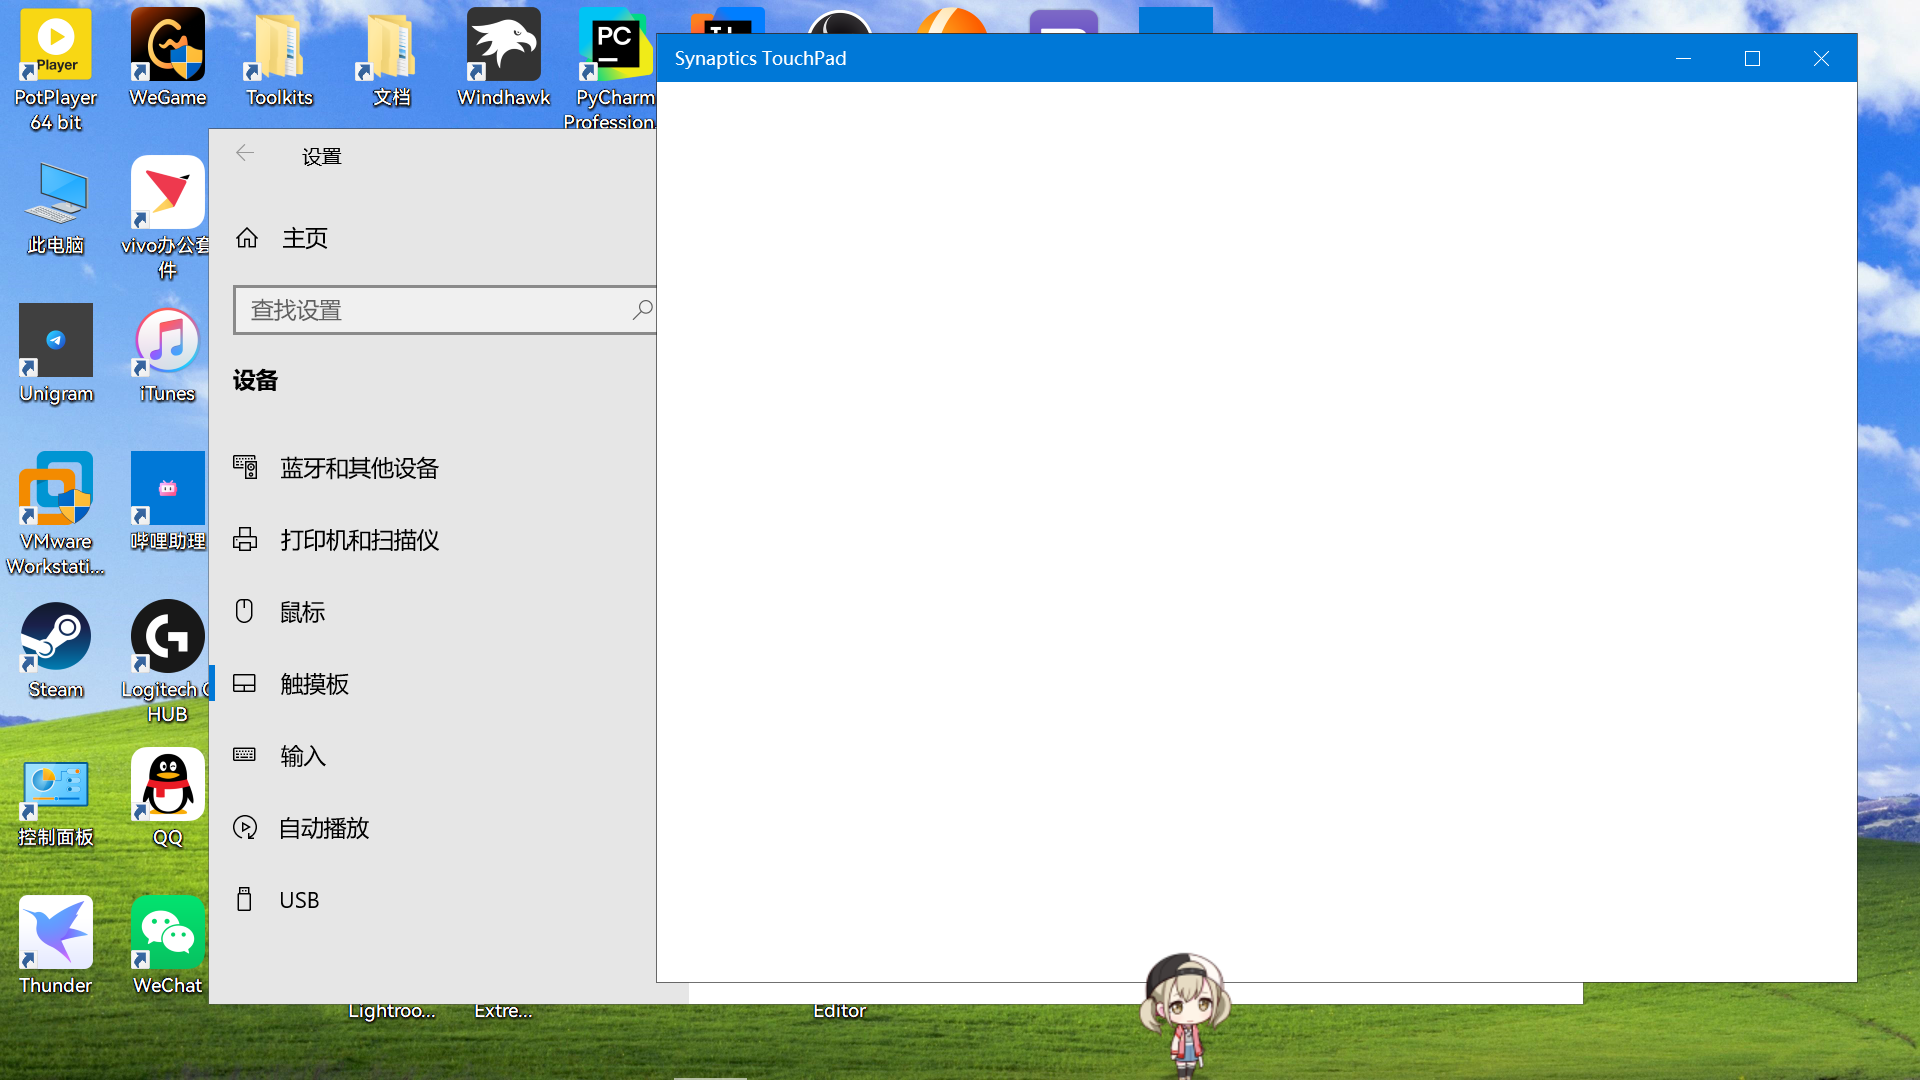Select the Toolkits folder on the desktop
The width and height of the screenshot is (1920, 1080).
point(280,58)
